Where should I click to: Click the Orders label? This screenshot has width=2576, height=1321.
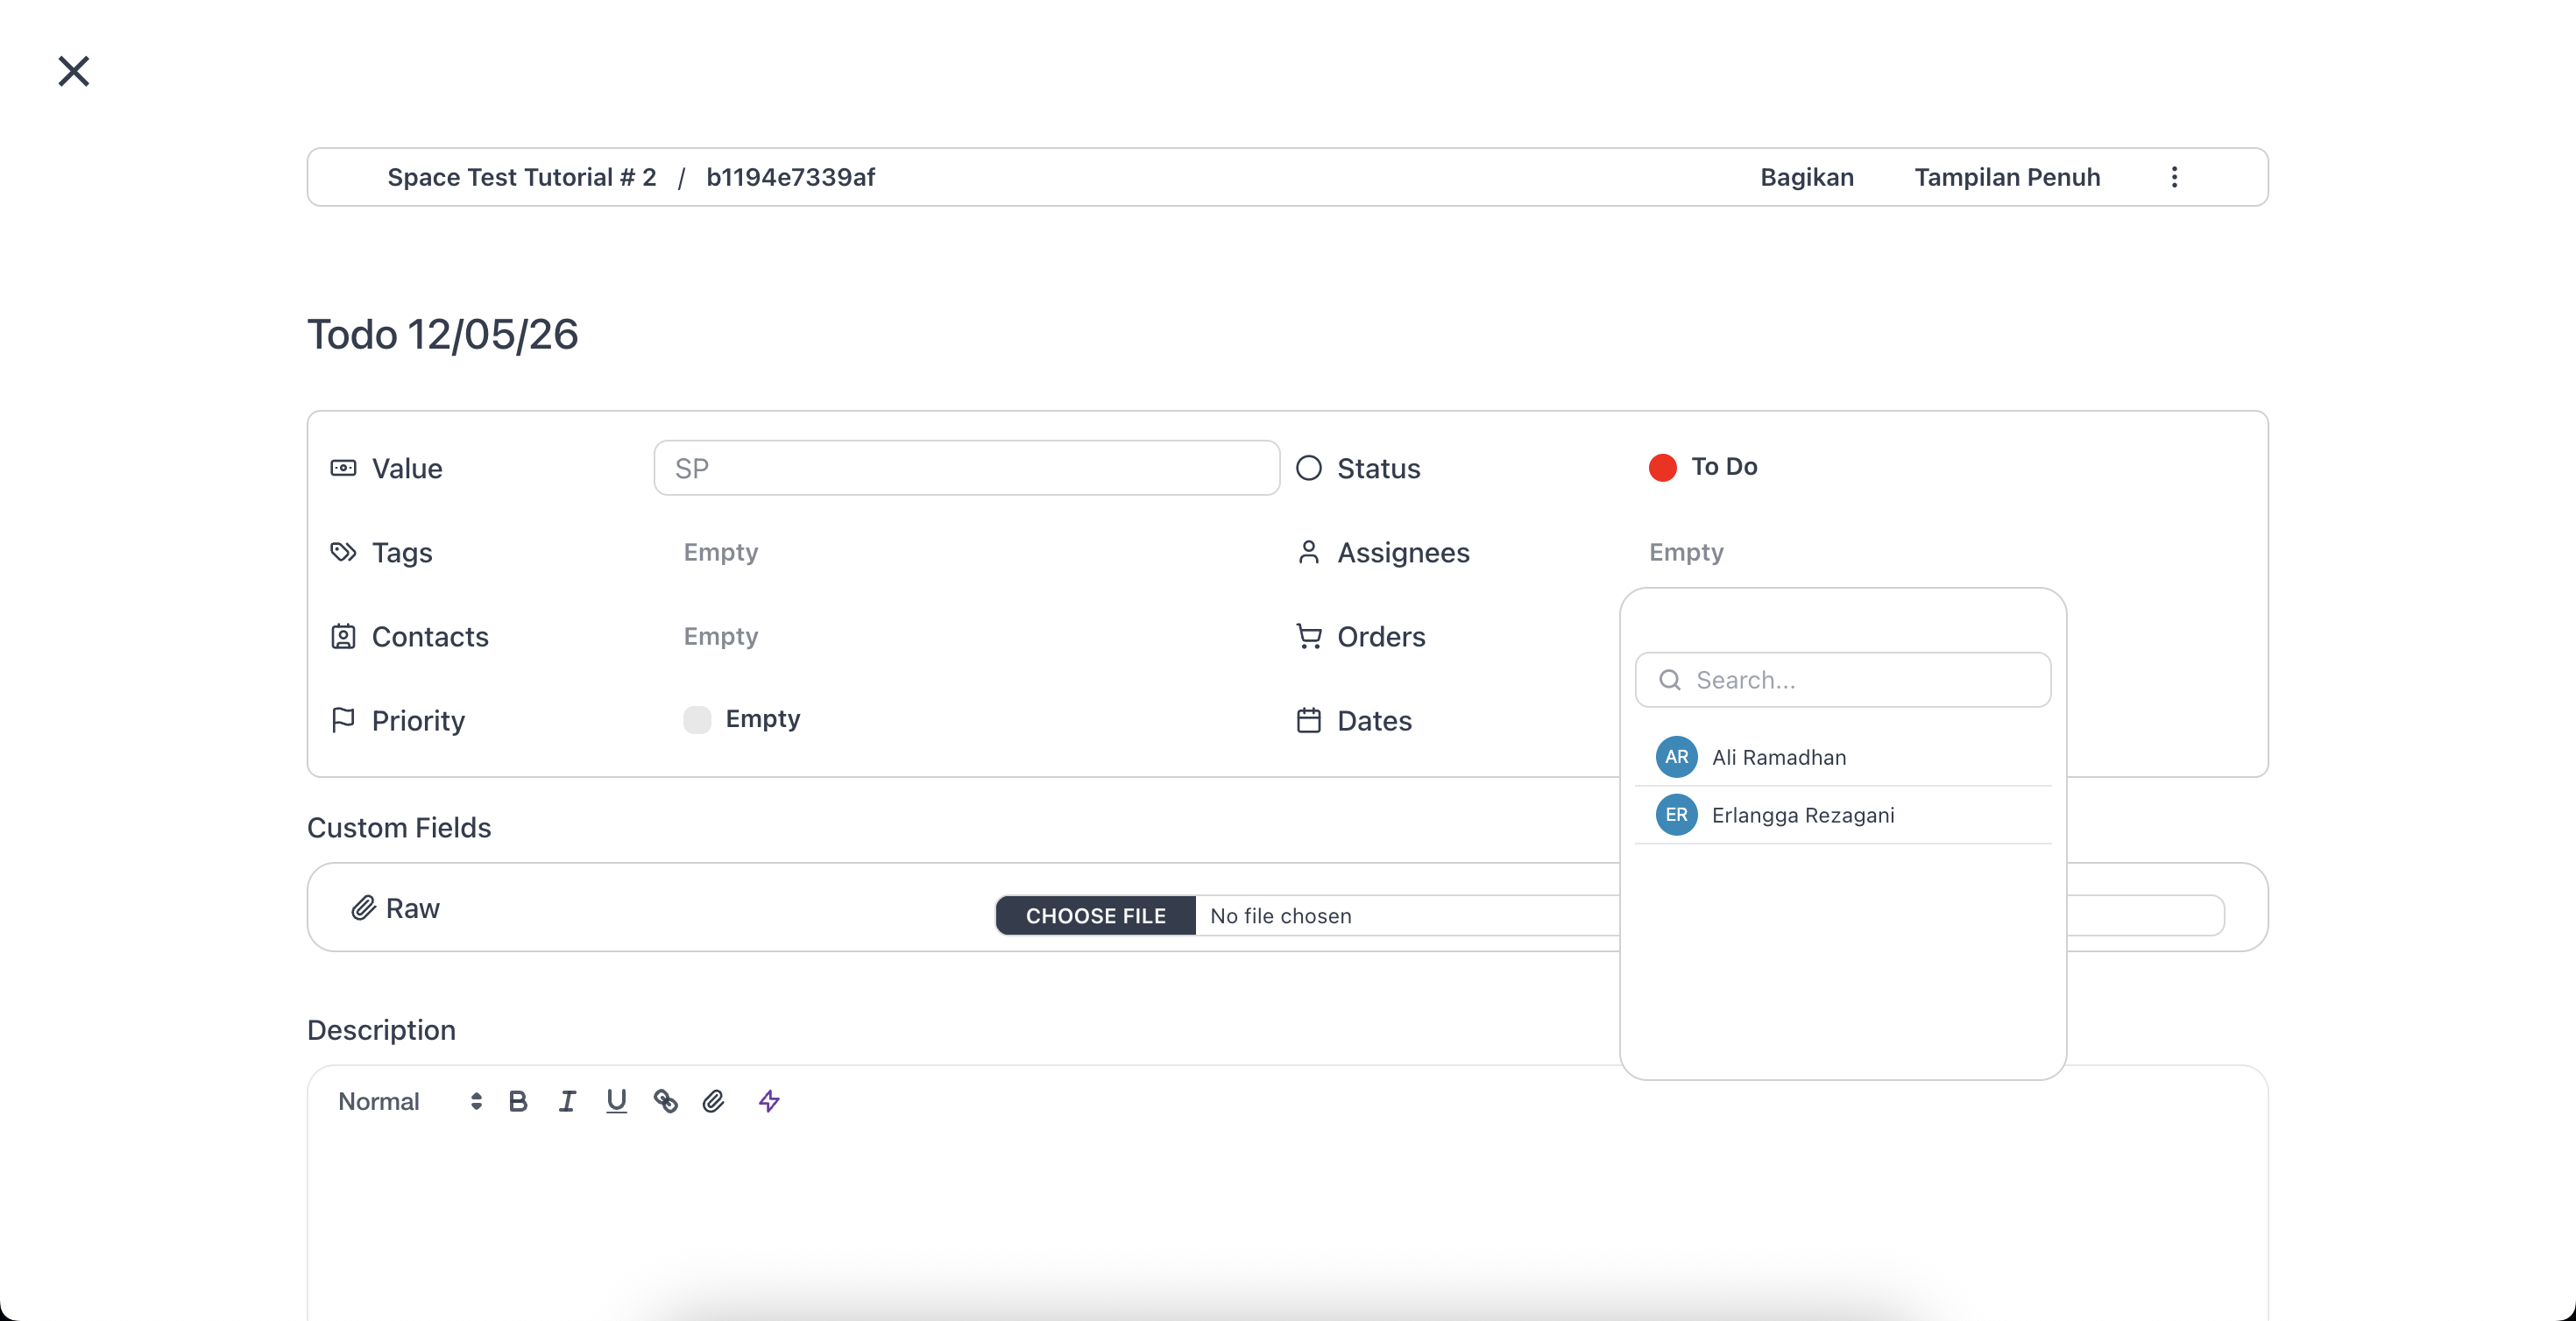[1381, 636]
